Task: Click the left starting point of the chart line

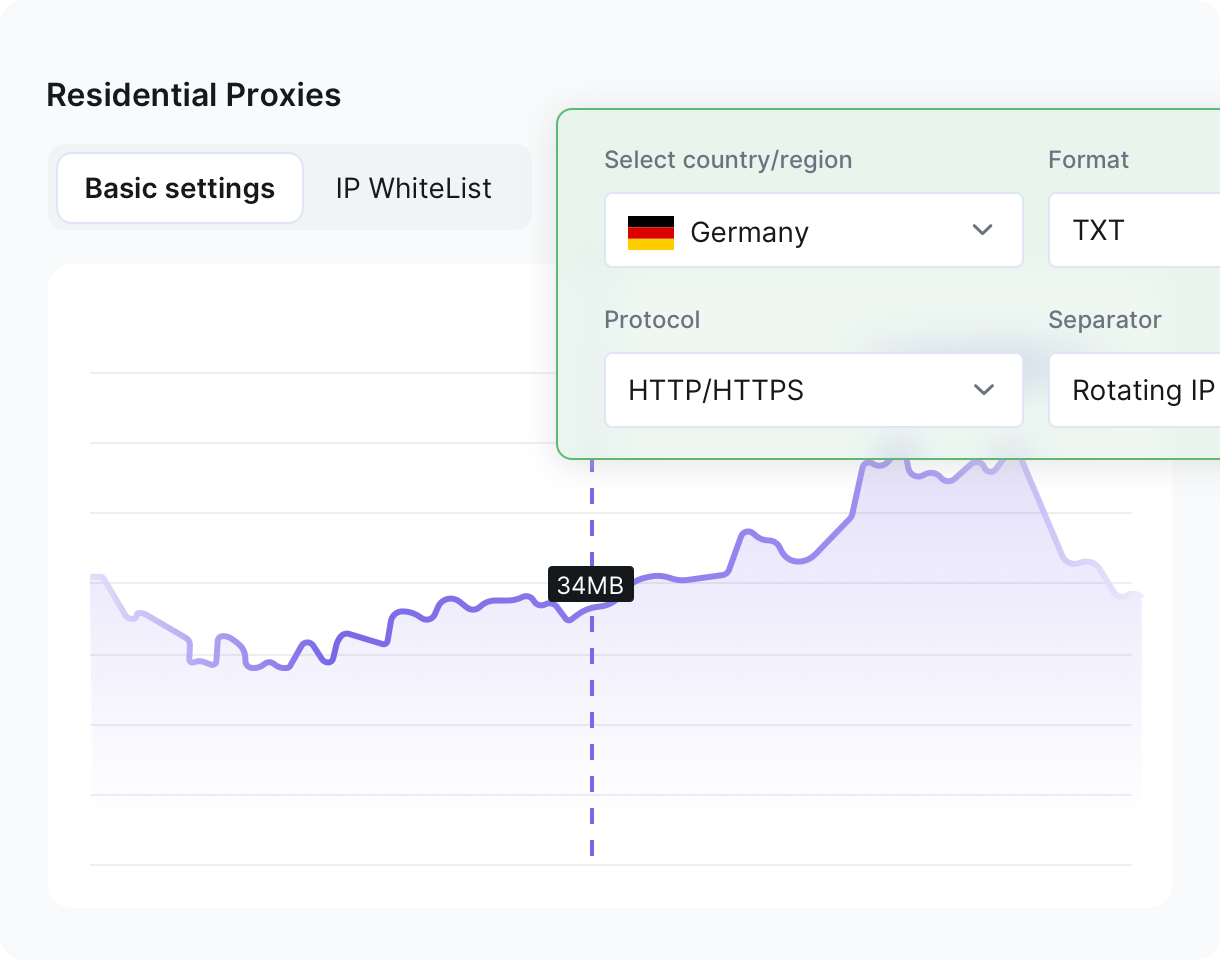Action: pos(93,576)
